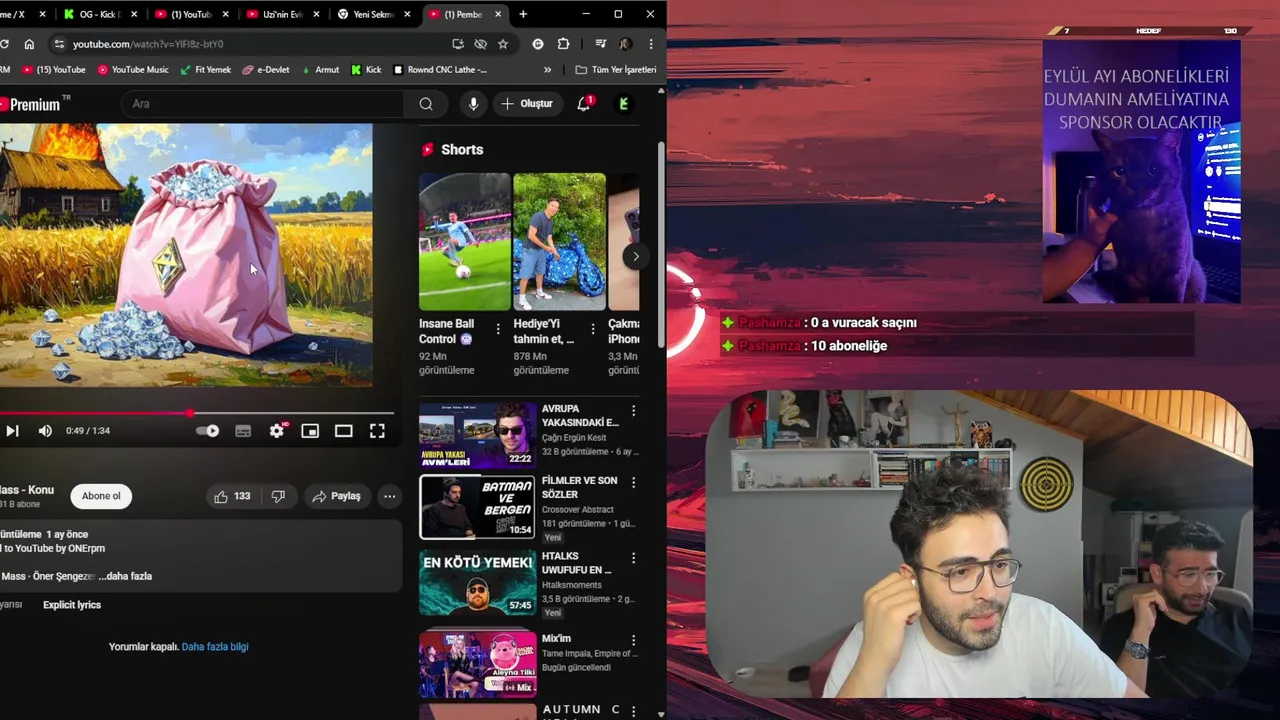This screenshot has width=1280, height=720.
Task: Open Rownd CNC Lathe bookmark
Action: tap(441, 70)
